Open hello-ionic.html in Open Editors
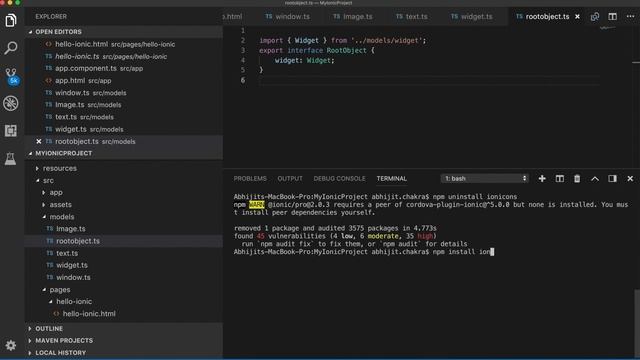 [x=124, y=44]
